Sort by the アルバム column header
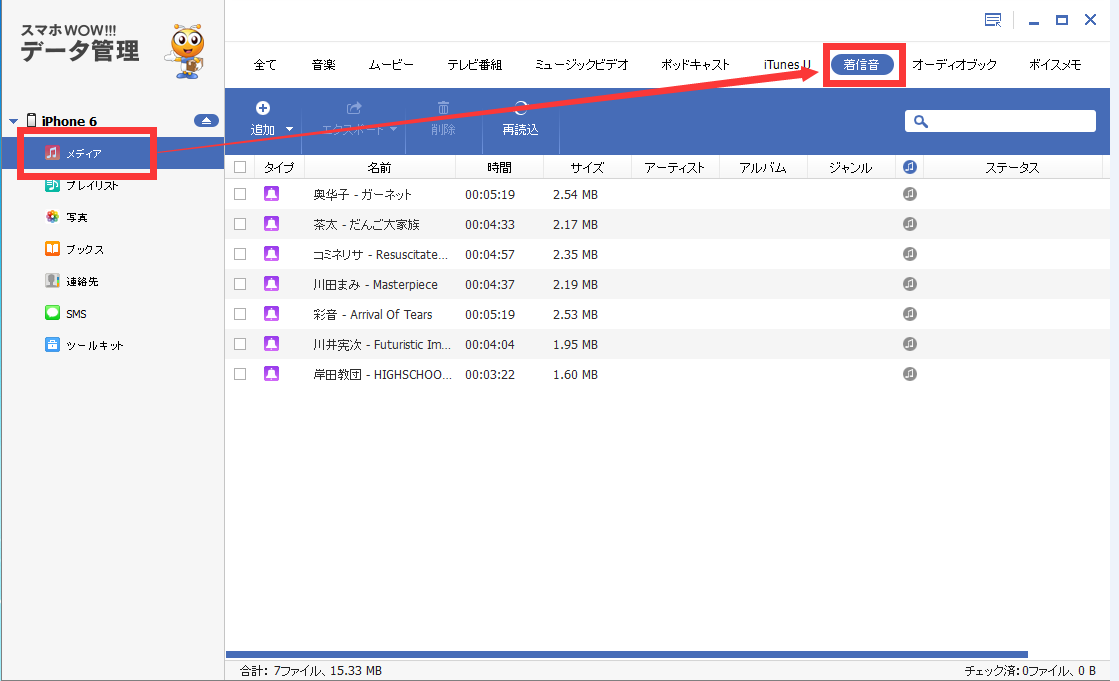 tap(762, 167)
